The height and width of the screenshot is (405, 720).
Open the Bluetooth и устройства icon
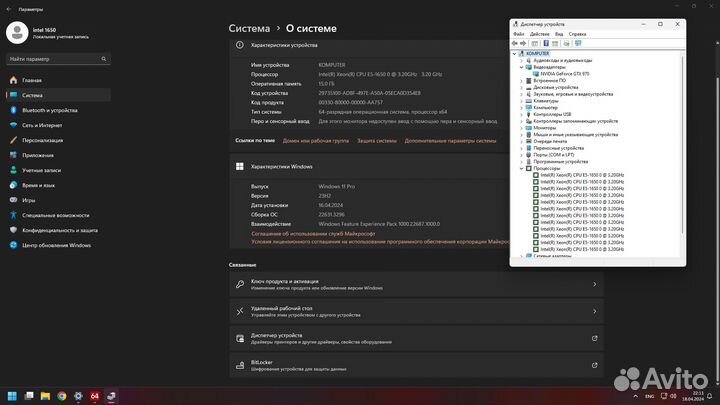click(13, 110)
